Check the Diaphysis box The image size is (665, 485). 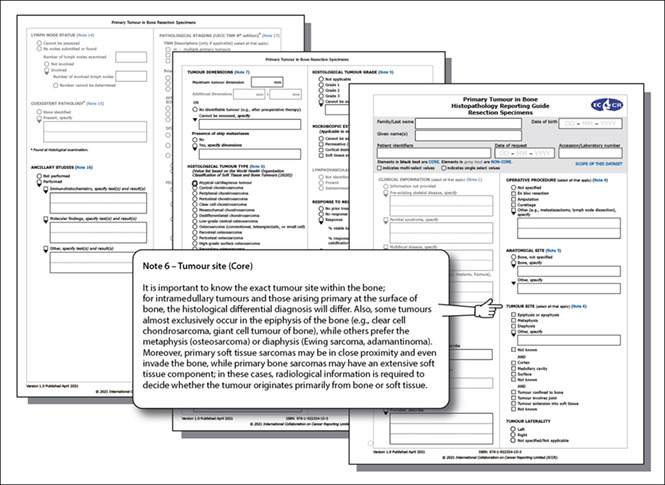click(x=513, y=326)
